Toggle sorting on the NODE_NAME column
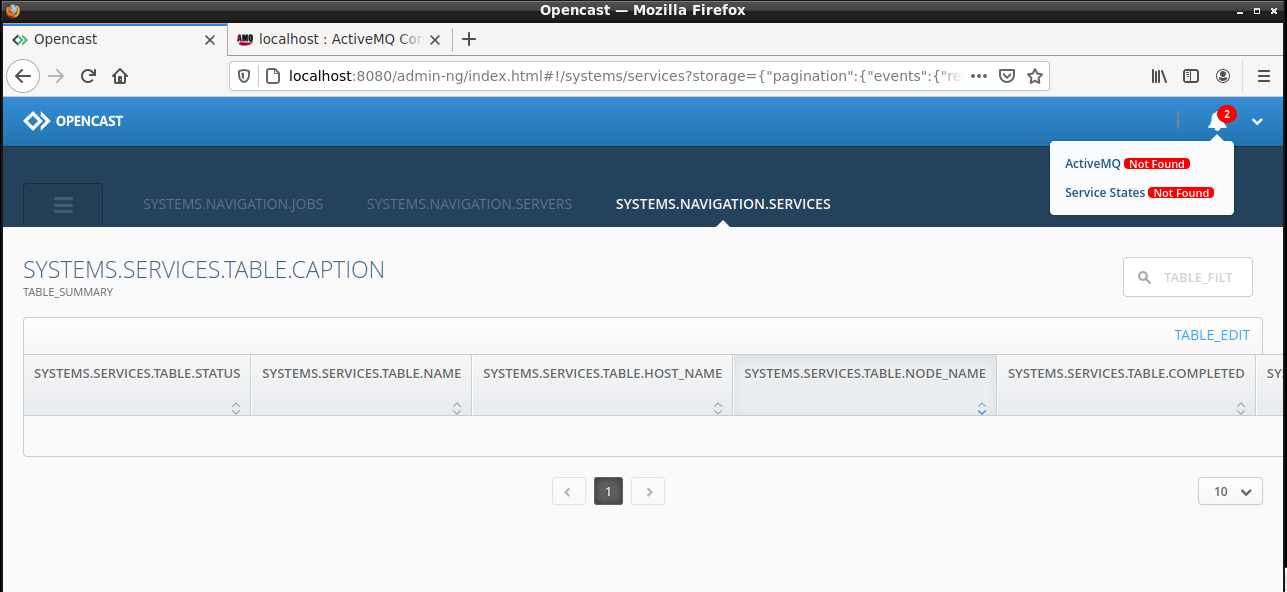Screen dimensions: 1287x592 (980, 408)
